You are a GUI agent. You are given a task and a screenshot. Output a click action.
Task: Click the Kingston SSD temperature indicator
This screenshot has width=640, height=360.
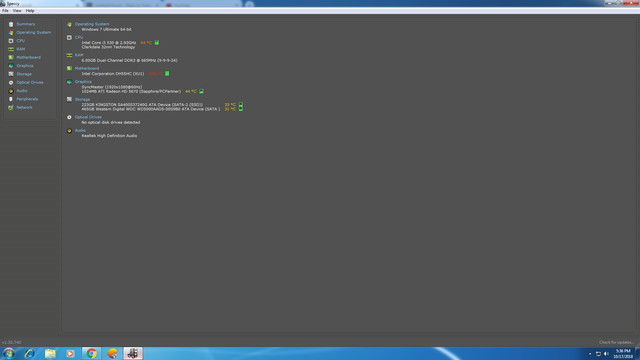point(240,104)
